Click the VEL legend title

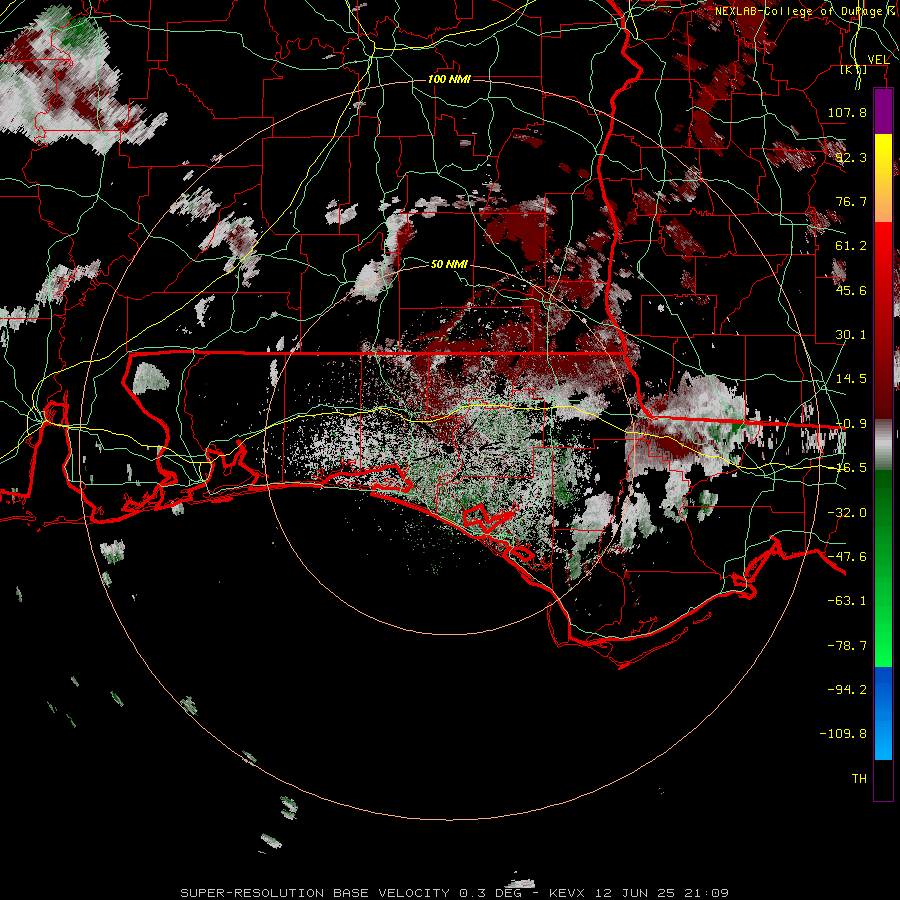pos(878,60)
